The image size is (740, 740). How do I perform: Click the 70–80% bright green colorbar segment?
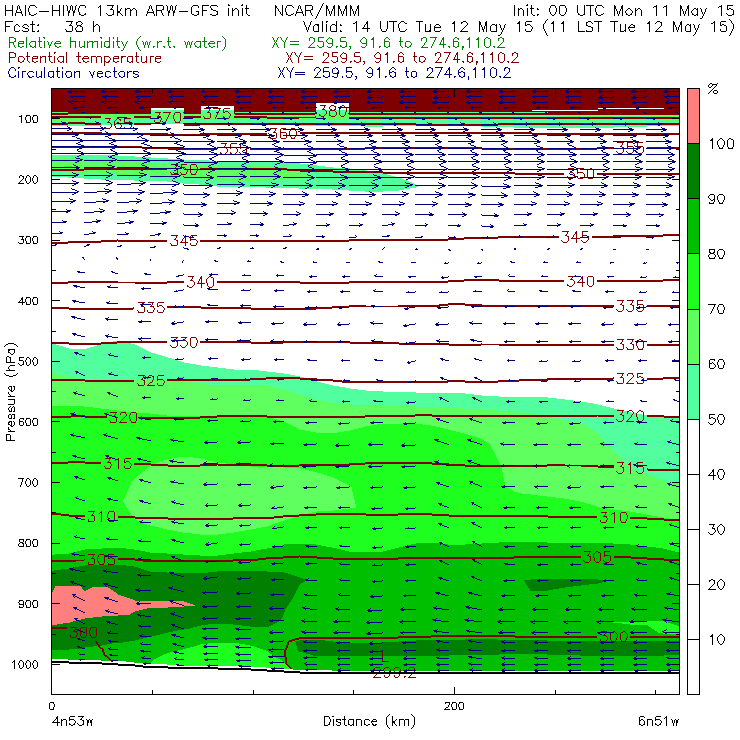tap(693, 281)
